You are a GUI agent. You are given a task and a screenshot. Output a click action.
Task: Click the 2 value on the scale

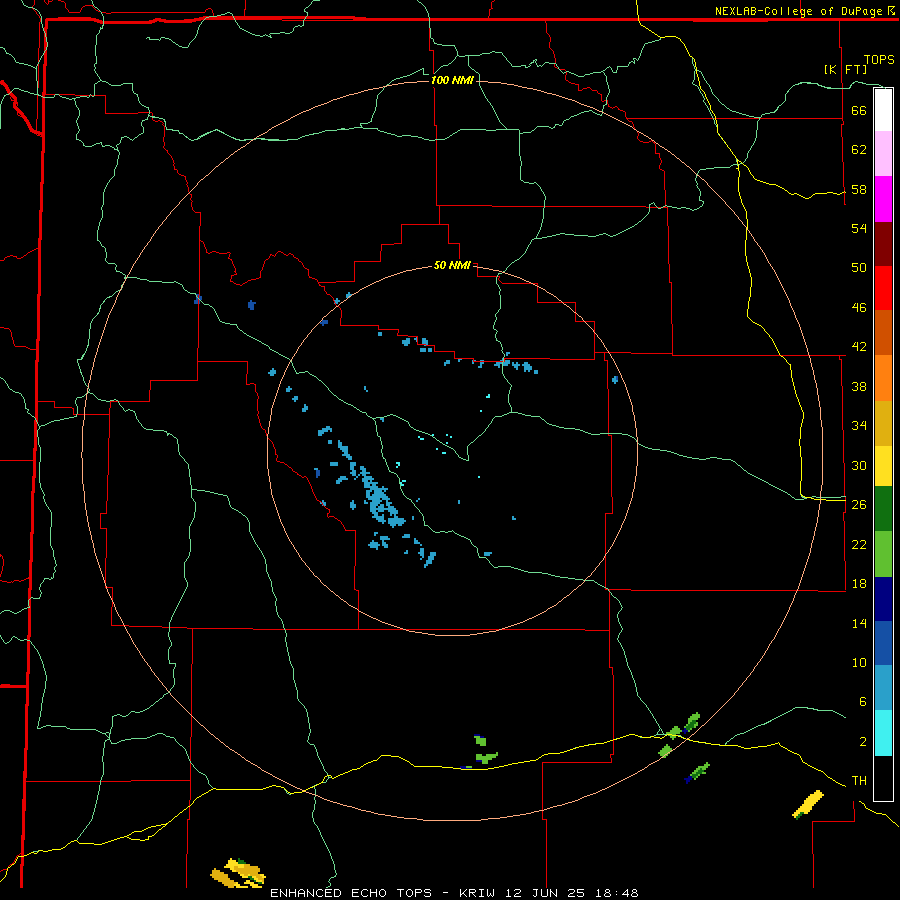tap(863, 742)
